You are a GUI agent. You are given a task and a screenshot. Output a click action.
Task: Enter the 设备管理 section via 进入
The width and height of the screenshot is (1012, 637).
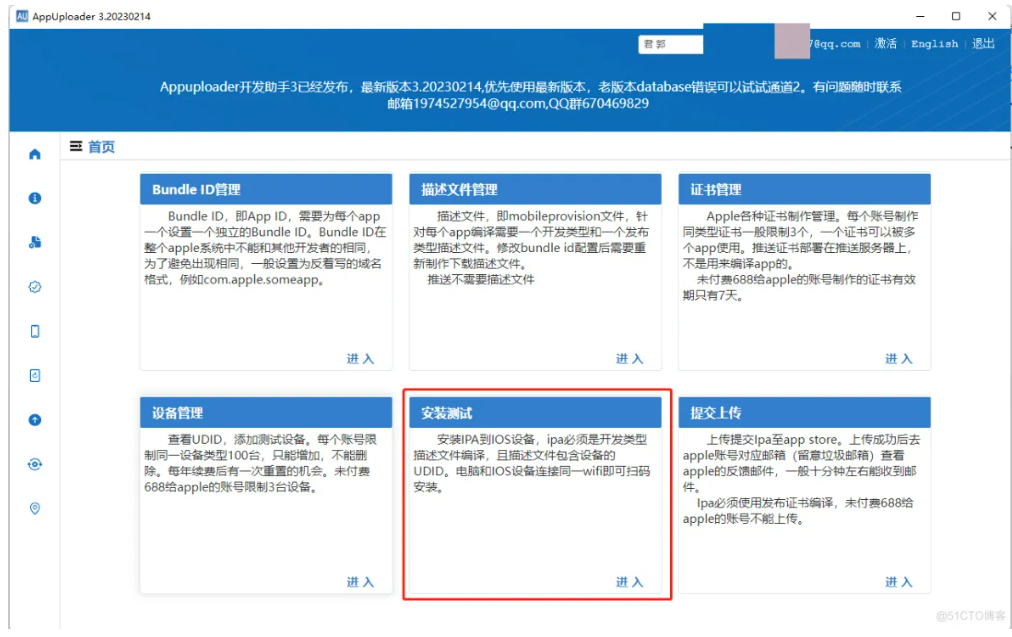(360, 582)
